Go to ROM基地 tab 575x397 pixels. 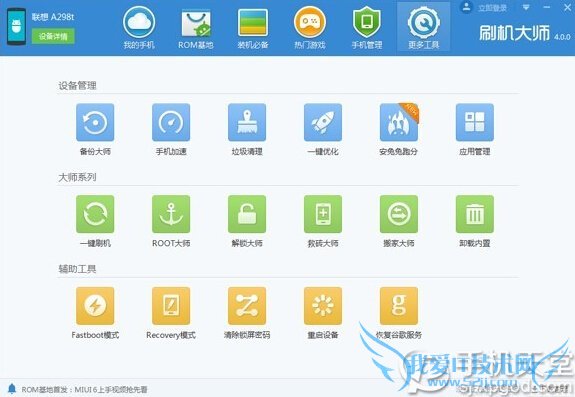196,28
